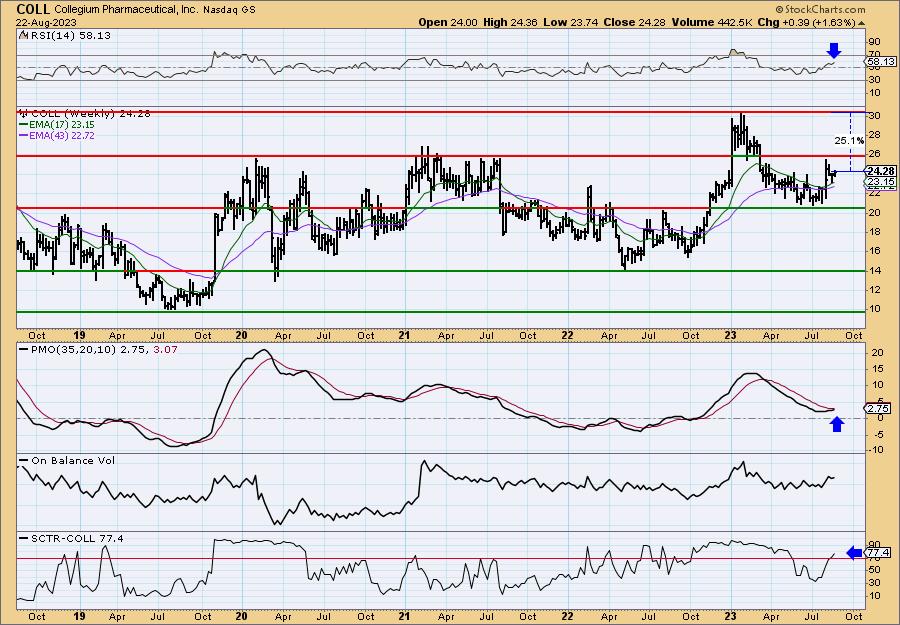Select the Open 24.00 value
Viewport: 900px width, 625px height.
447,22
